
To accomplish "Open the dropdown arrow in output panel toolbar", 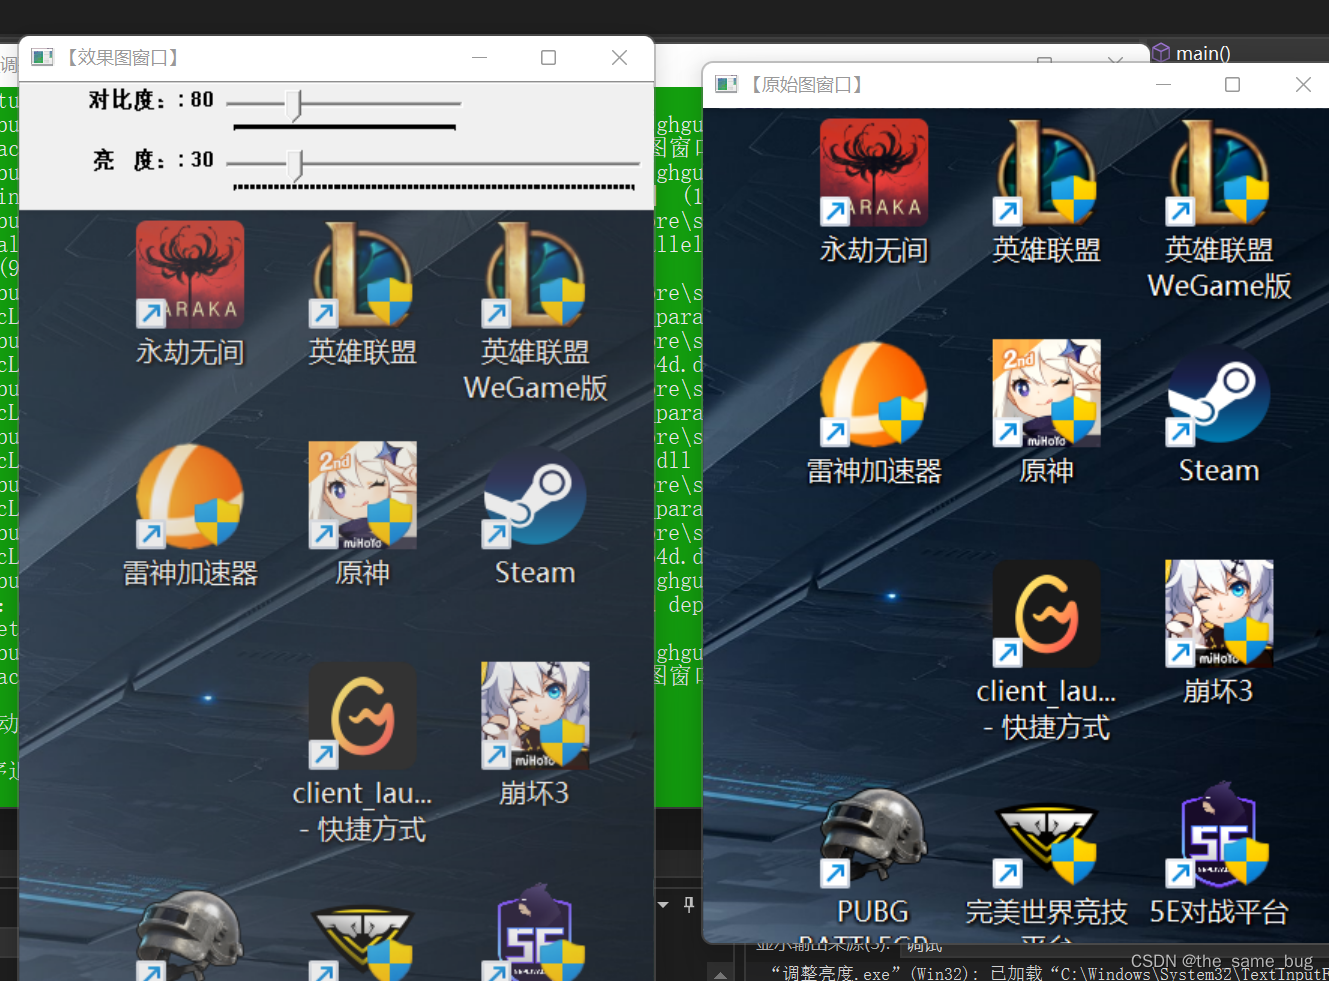I will point(663,905).
